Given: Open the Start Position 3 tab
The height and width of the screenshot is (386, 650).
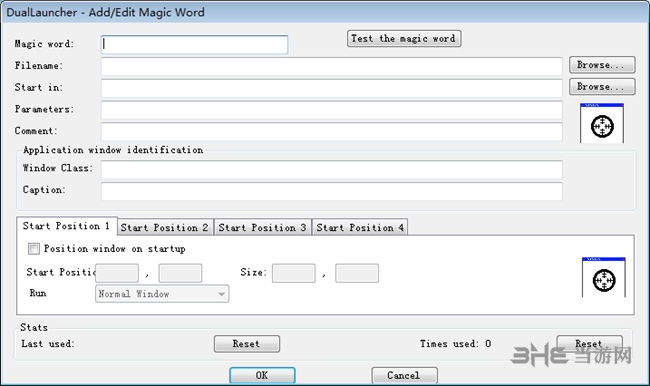Looking at the screenshot, I should click(263, 228).
